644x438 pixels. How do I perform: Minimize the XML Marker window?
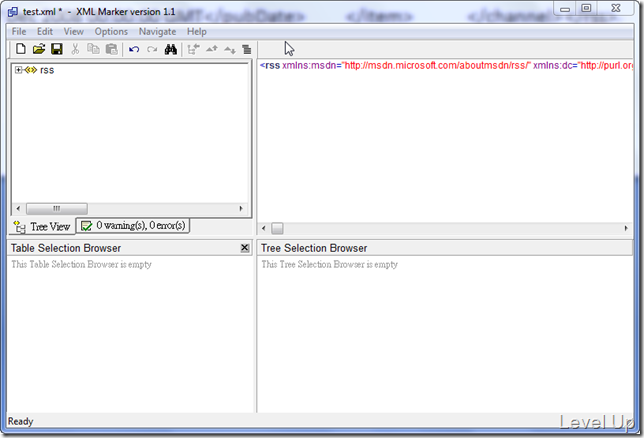tap(565, 9)
